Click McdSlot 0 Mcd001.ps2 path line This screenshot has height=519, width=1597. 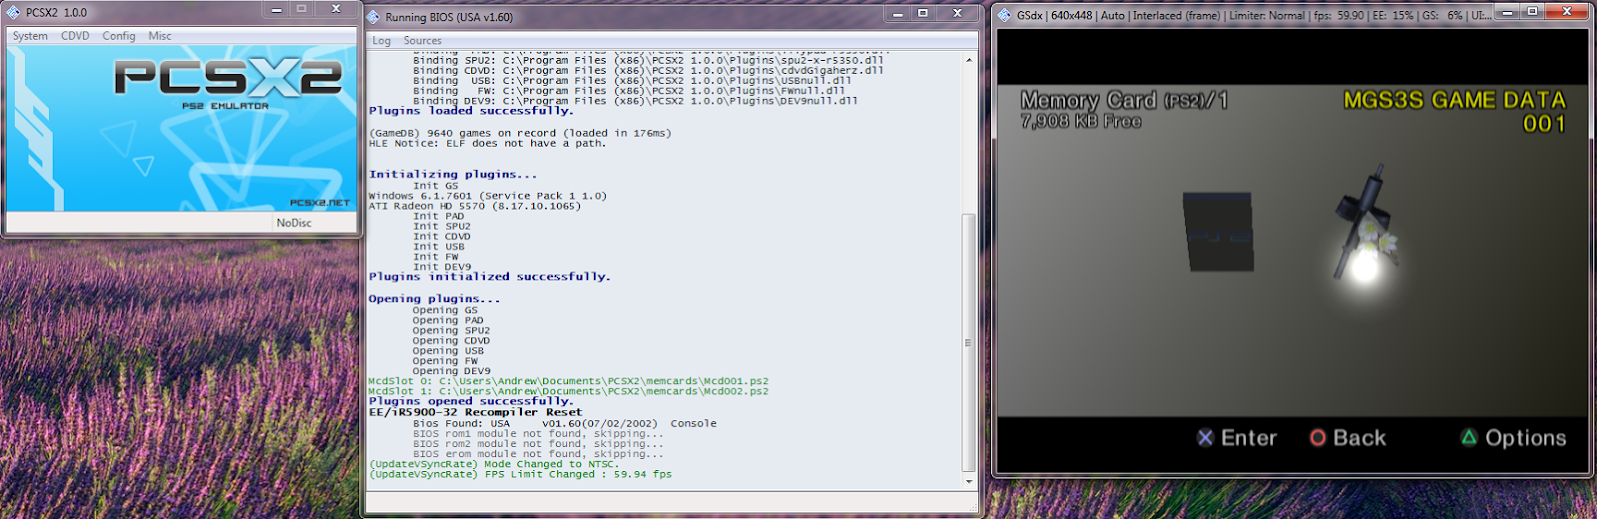[x=569, y=381]
